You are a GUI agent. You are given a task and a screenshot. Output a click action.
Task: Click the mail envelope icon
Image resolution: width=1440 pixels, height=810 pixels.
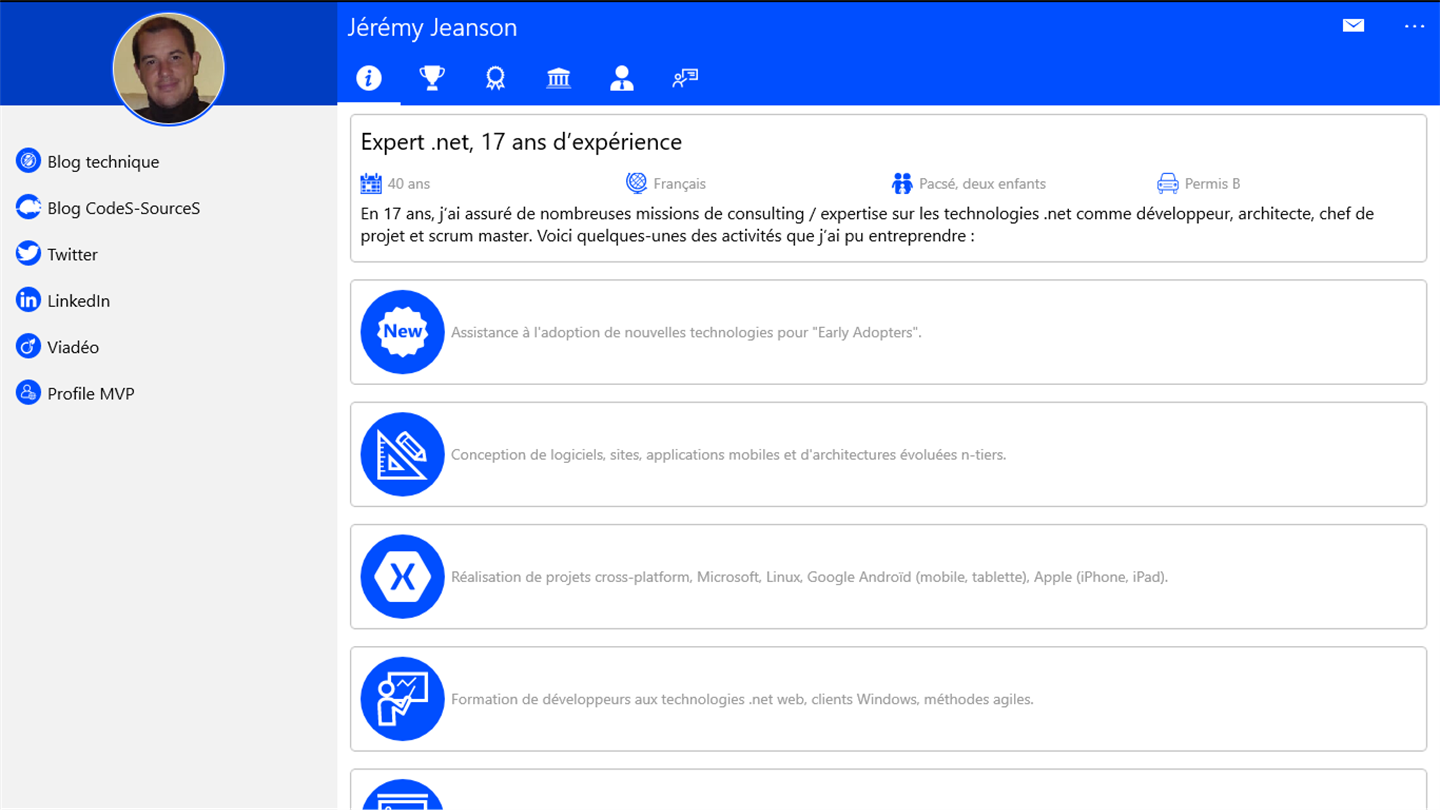click(1353, 26)
